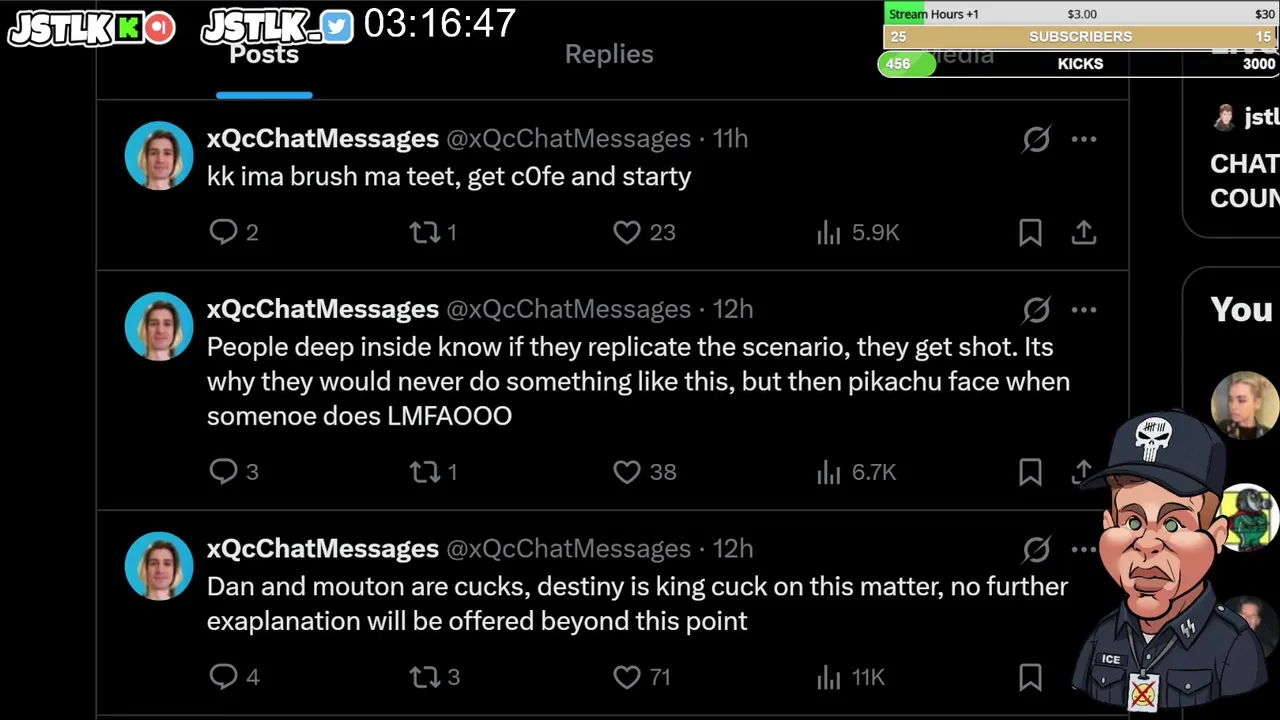Open more options on the 'pikachu face' post
Screen dimensions: 1280x720
tap(1084, 310)
